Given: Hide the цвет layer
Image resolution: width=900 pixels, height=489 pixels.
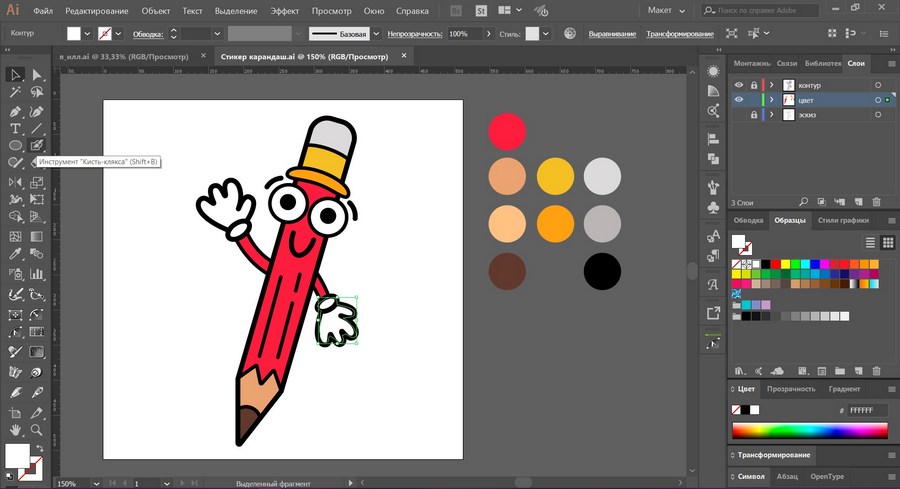Looking at the screenshot, I should (x=739, y=100).
